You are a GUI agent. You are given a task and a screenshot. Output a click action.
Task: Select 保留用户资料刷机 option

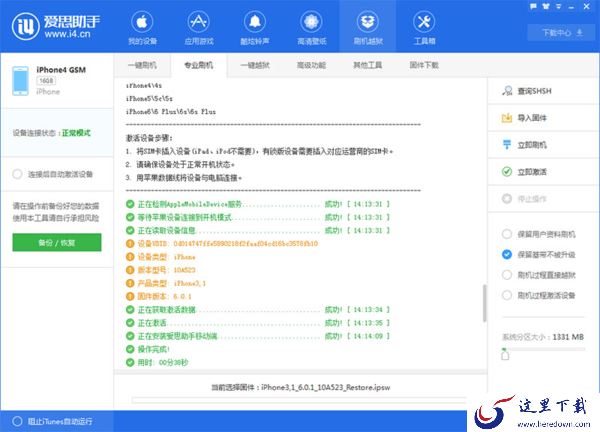click(507, 234)
